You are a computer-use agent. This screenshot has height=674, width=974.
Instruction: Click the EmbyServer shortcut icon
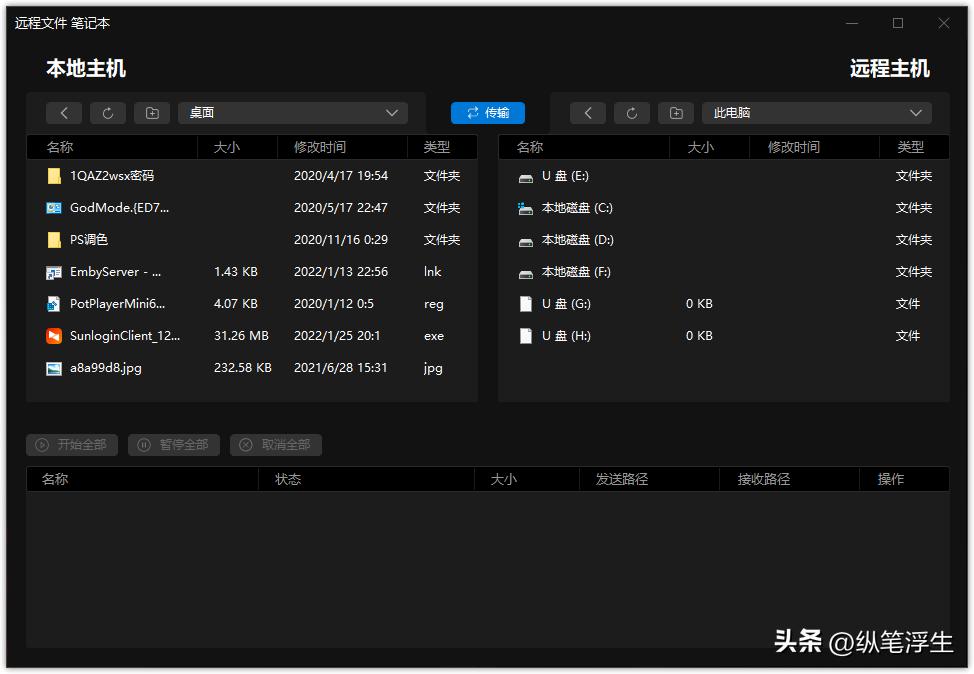[x=53, y=271]
